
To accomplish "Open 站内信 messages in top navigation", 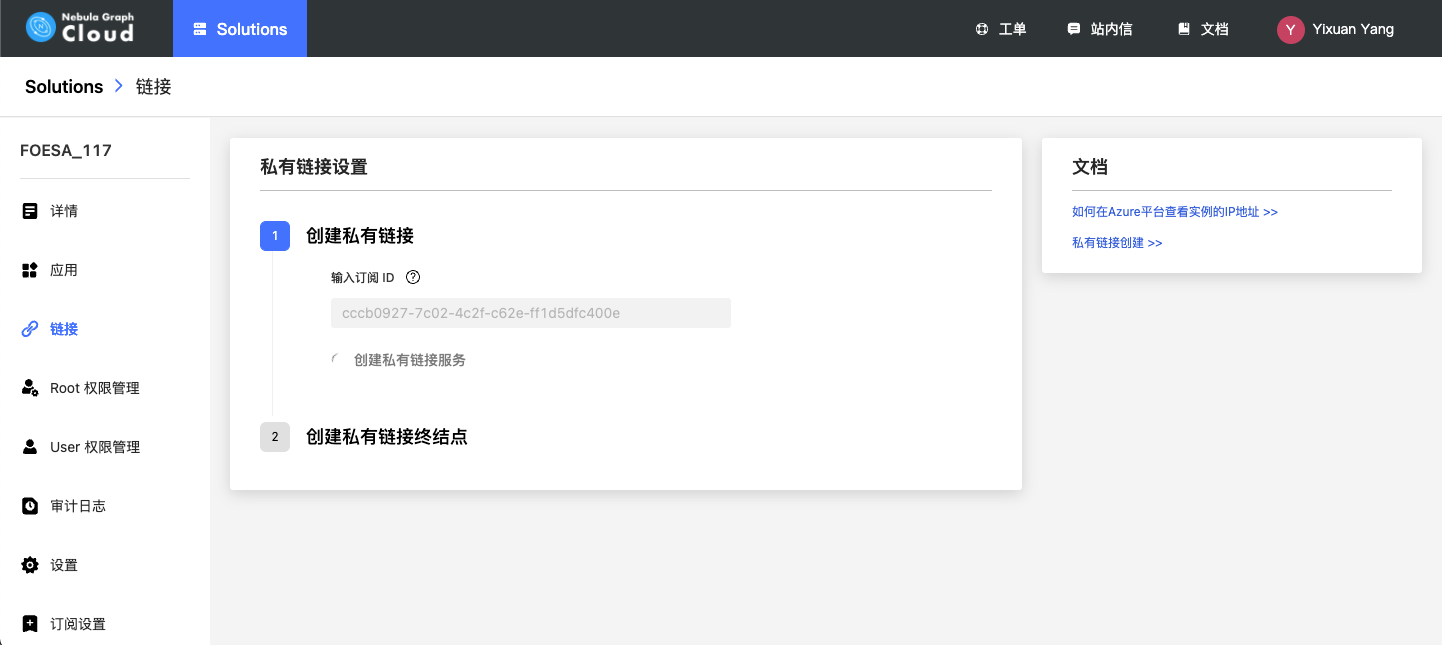I will pyautogui.click(x=1100, y=29).
